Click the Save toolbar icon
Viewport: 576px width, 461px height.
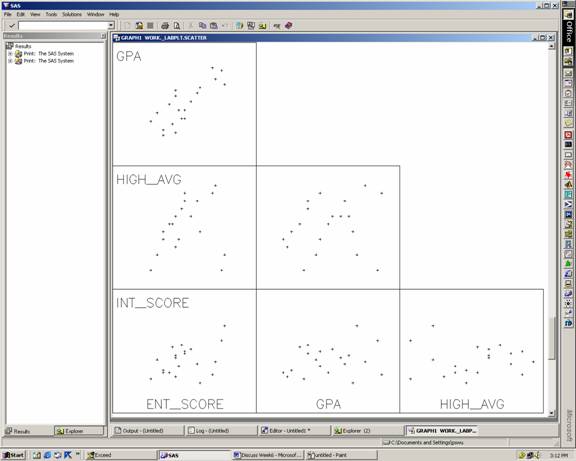click(x=150, y=25)
